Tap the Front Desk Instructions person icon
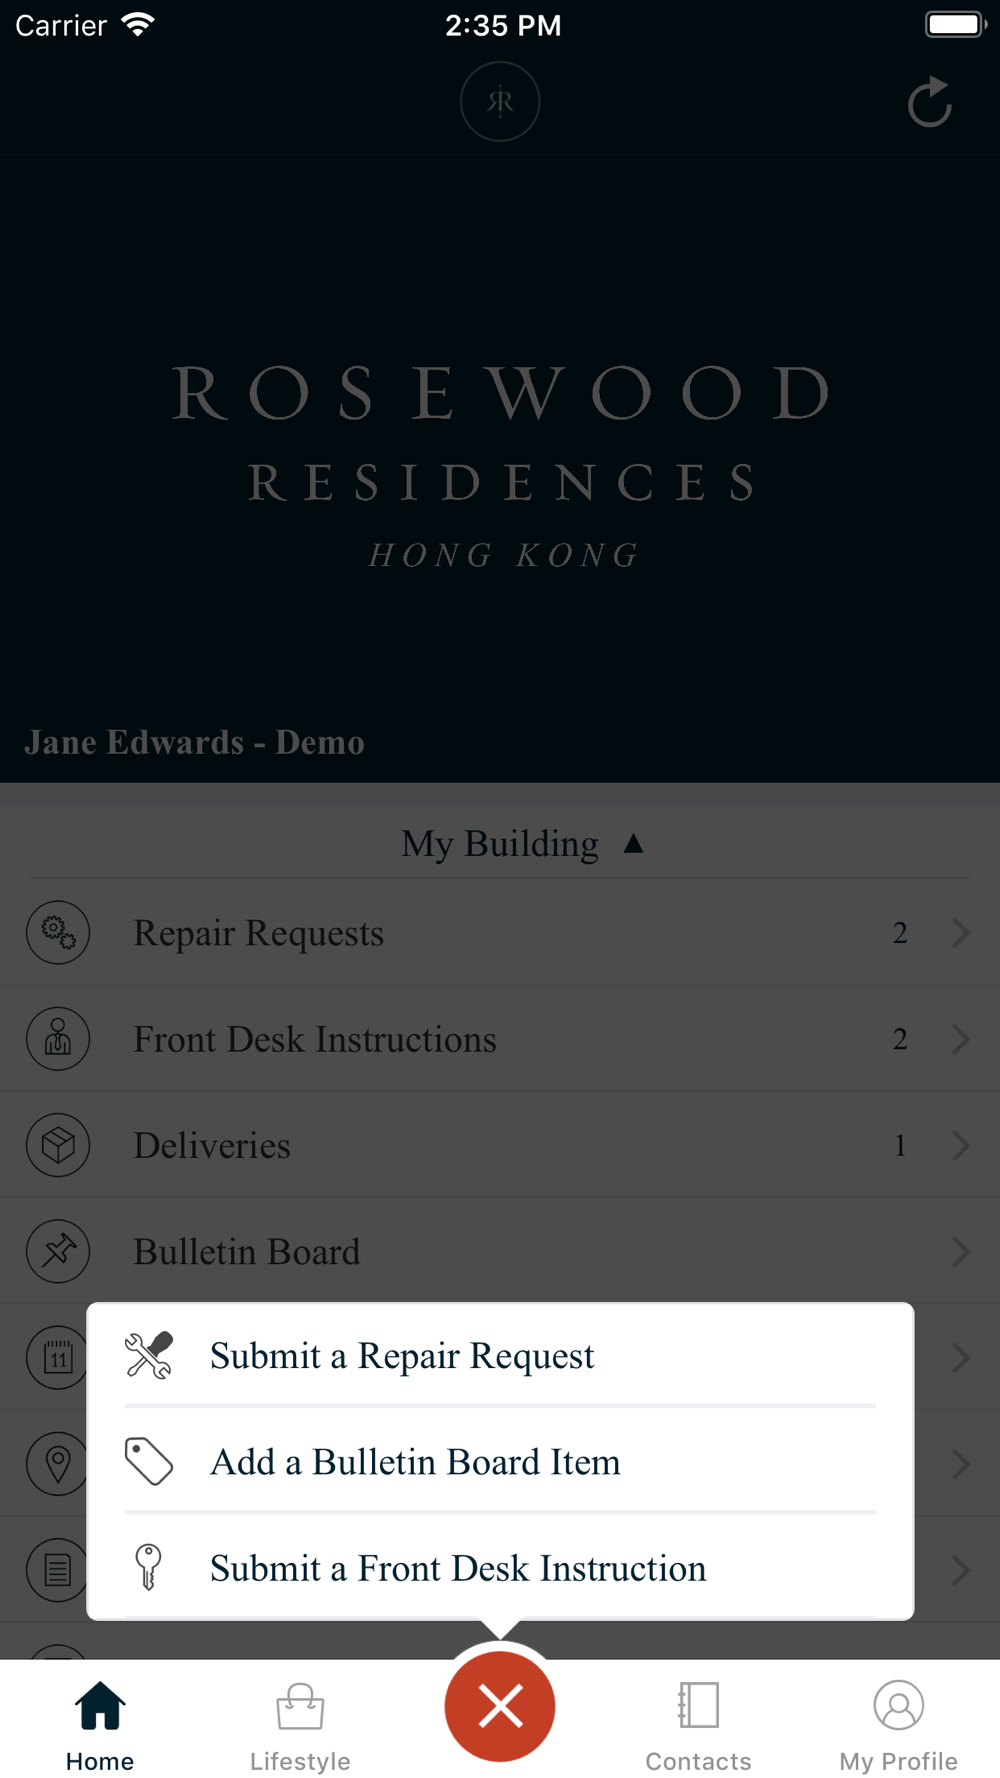The height and width of the screenshot is (1778, 1000). point(58,1039)
